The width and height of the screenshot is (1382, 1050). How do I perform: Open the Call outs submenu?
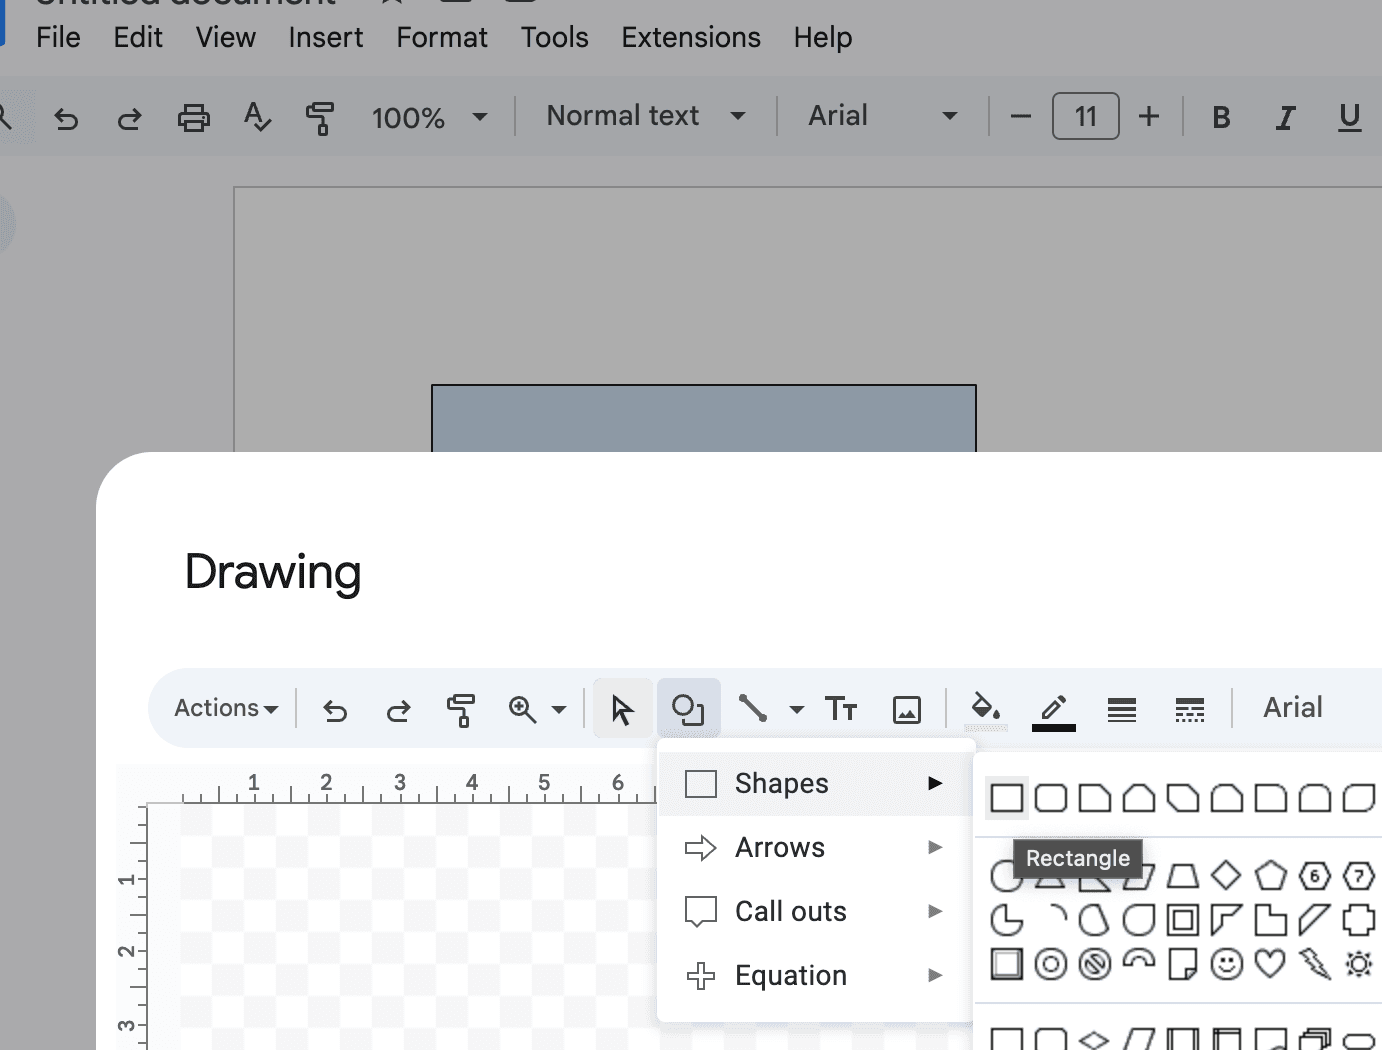coord(815,912)
